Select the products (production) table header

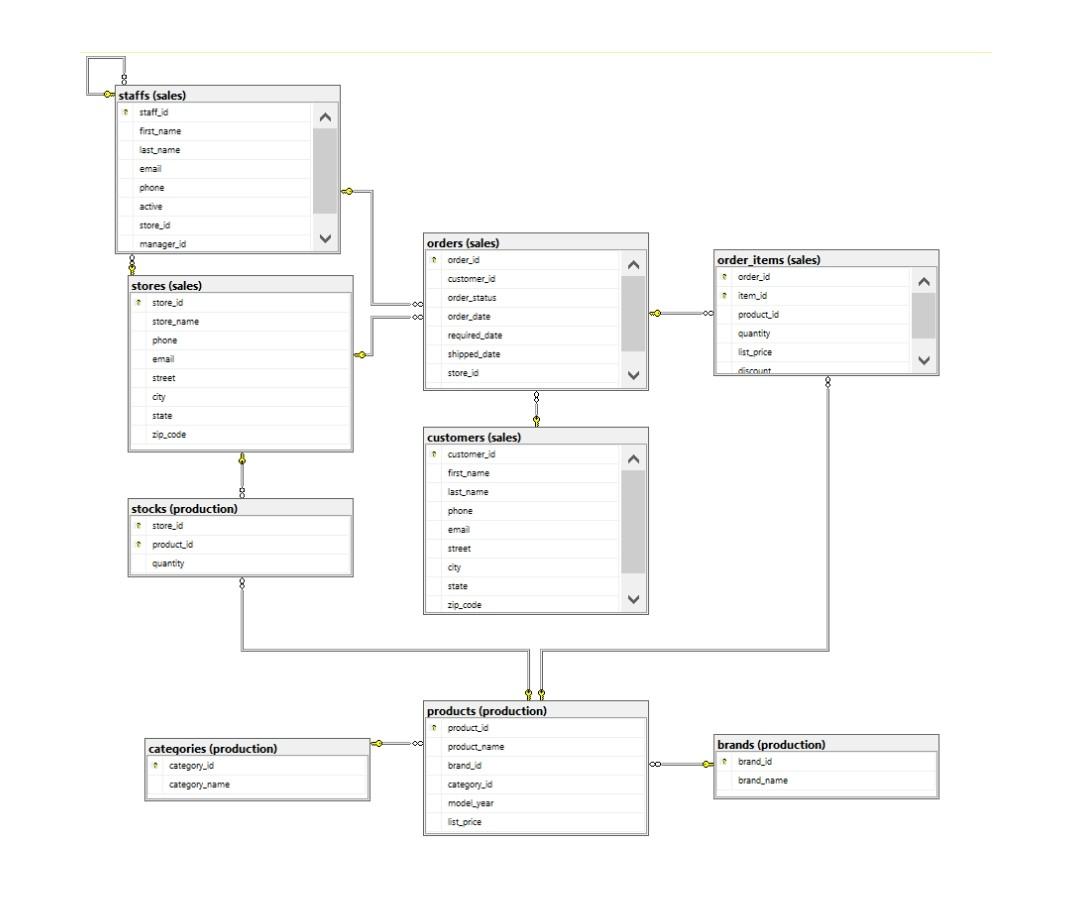pyautogui.click(x=536, y=710)
